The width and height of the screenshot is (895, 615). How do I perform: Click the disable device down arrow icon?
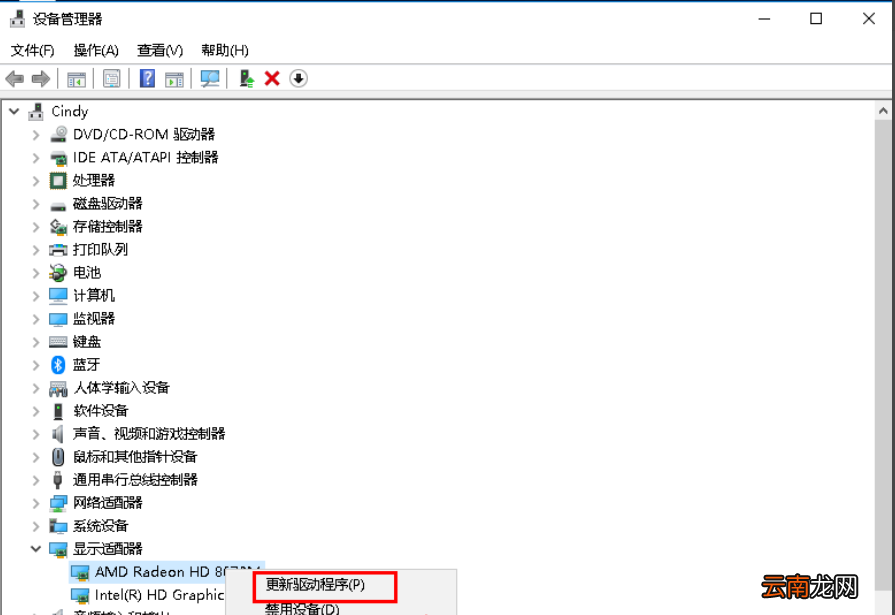point(299,78)
